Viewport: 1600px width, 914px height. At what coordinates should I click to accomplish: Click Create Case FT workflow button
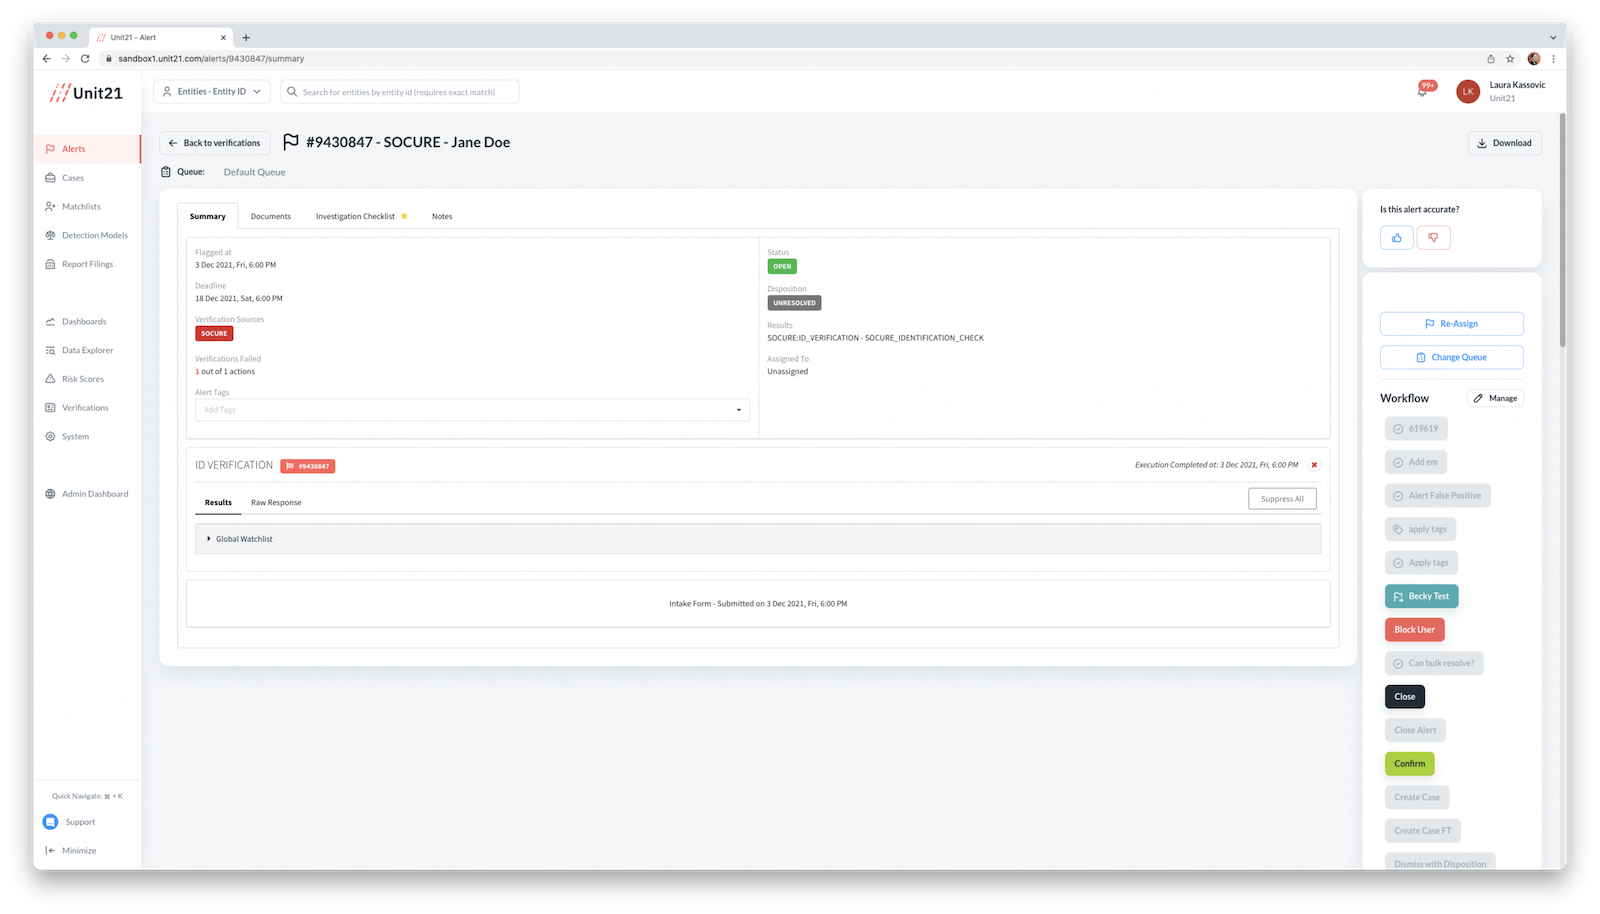1423,831
